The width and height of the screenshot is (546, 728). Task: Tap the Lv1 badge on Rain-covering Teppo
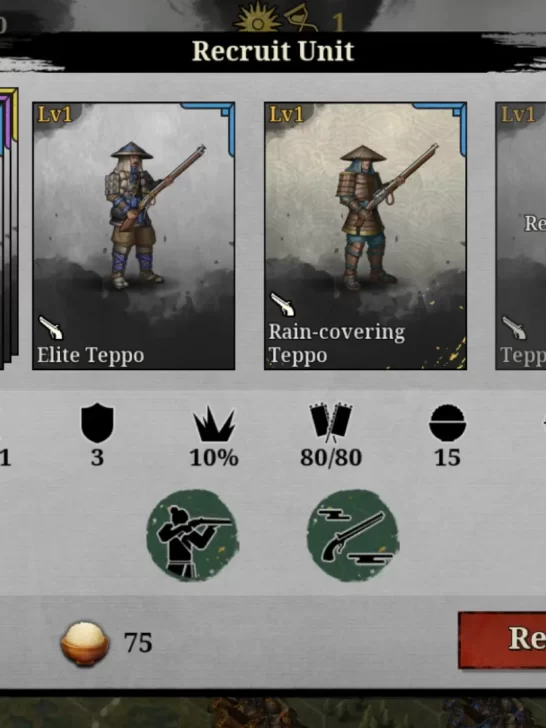286,114
